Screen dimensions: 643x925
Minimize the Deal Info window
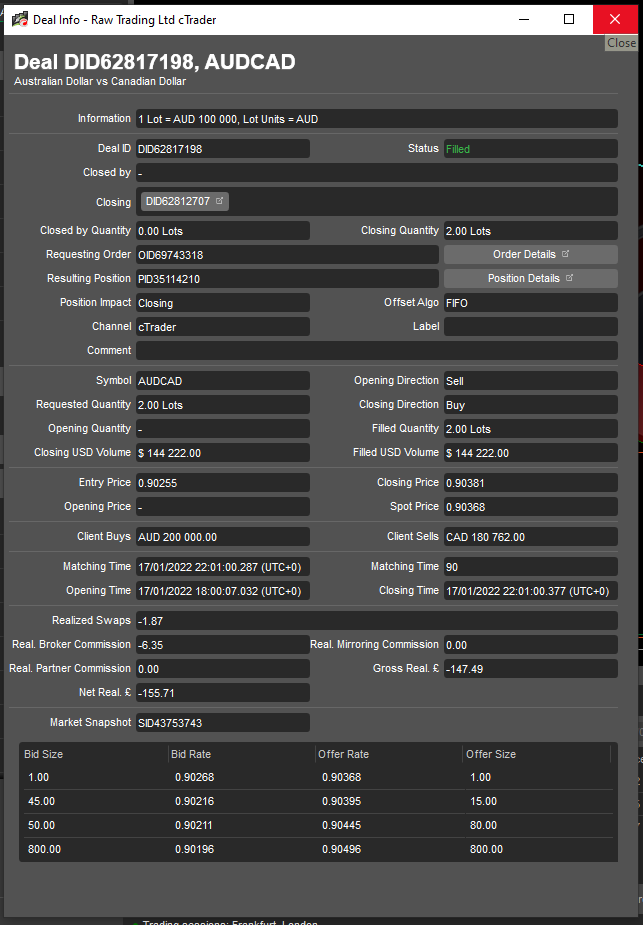tap(523, 19)
